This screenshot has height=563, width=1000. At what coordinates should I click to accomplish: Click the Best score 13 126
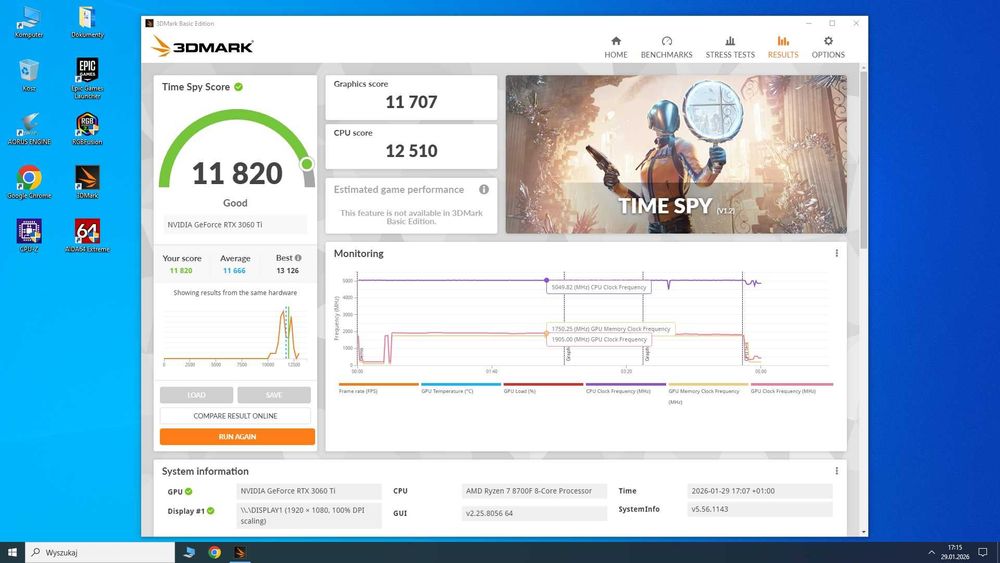(288, 270)
